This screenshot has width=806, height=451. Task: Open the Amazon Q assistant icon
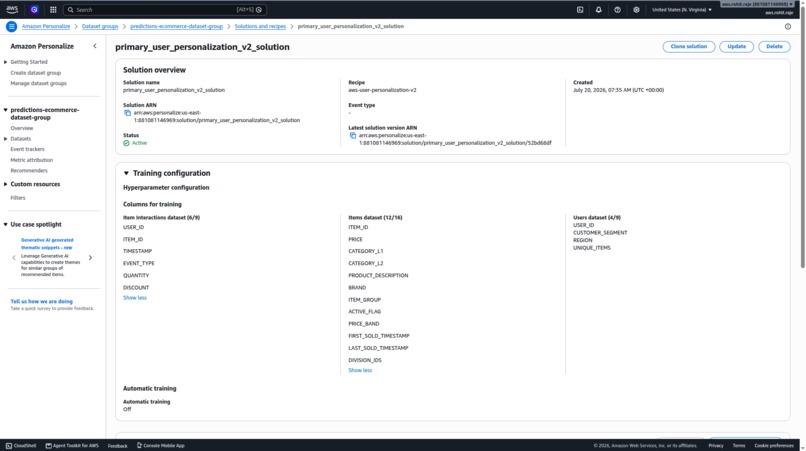tap(34, 9)
